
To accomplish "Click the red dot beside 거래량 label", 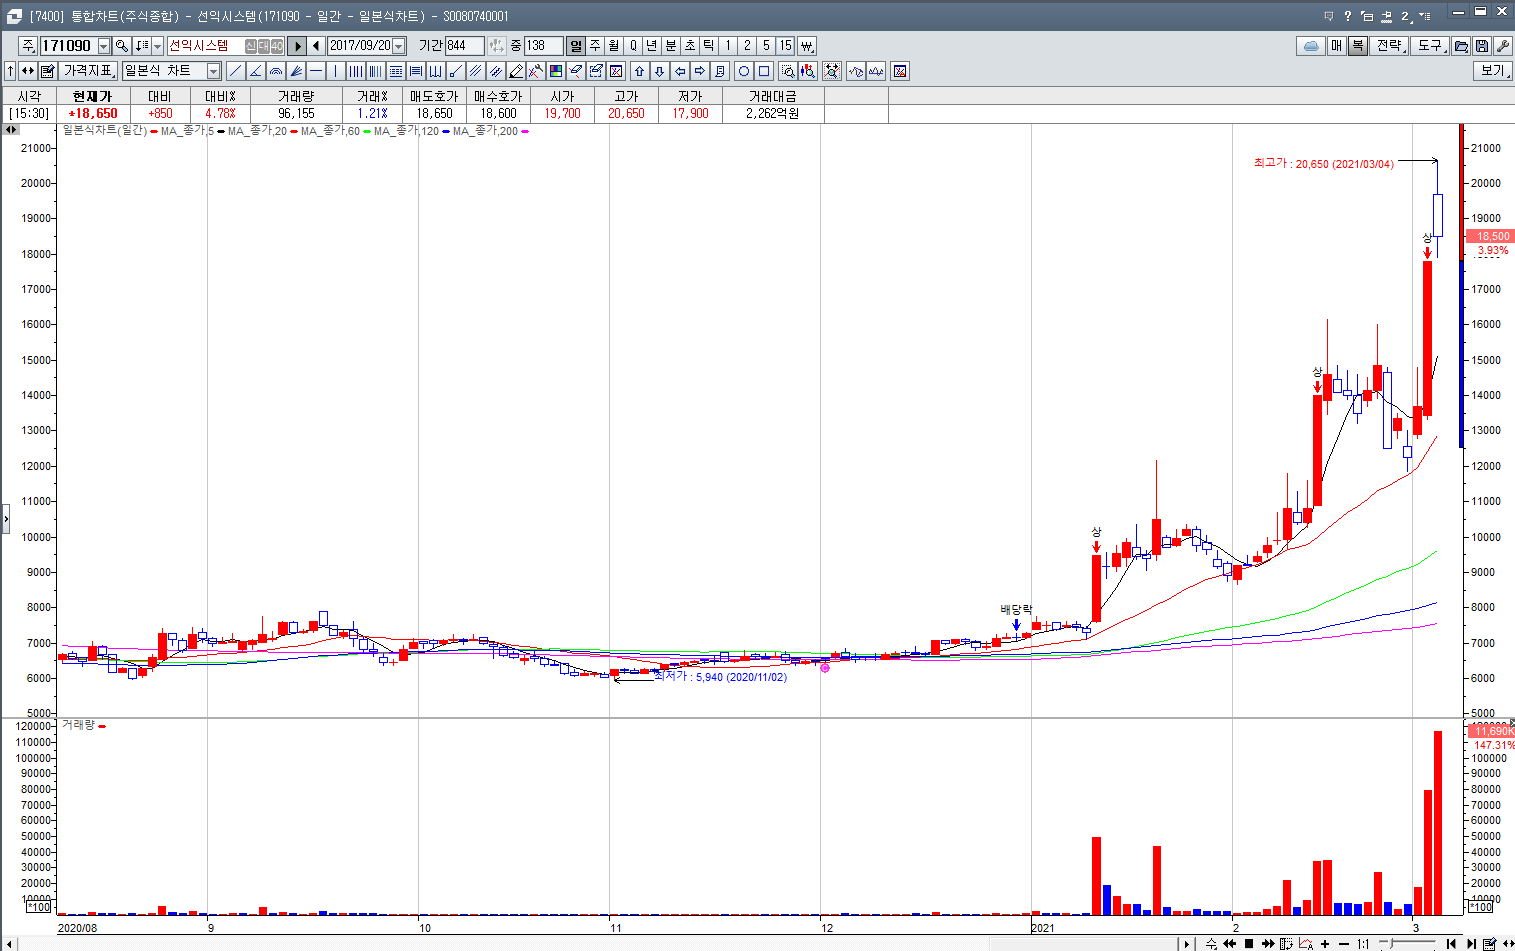I will tap(102, 726).
